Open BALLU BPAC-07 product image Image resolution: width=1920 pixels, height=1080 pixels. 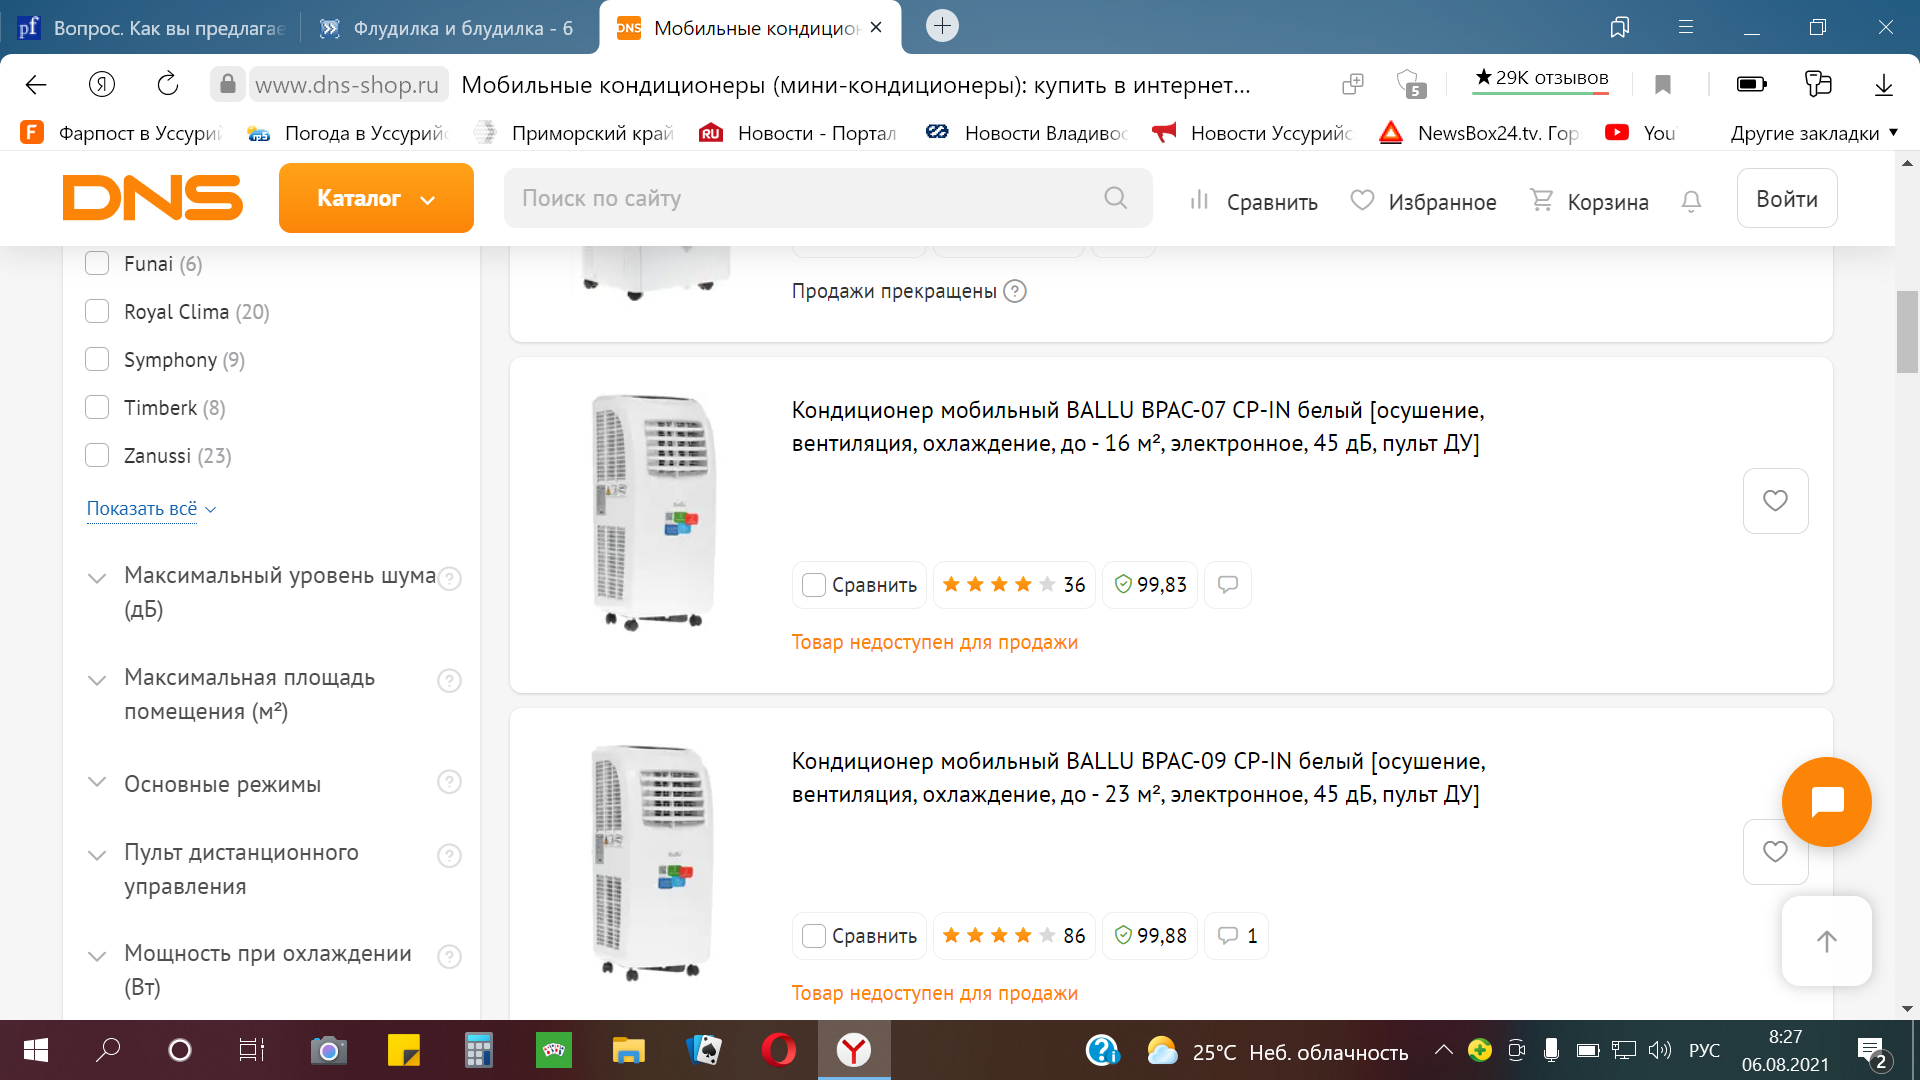[x=652, y=512]
